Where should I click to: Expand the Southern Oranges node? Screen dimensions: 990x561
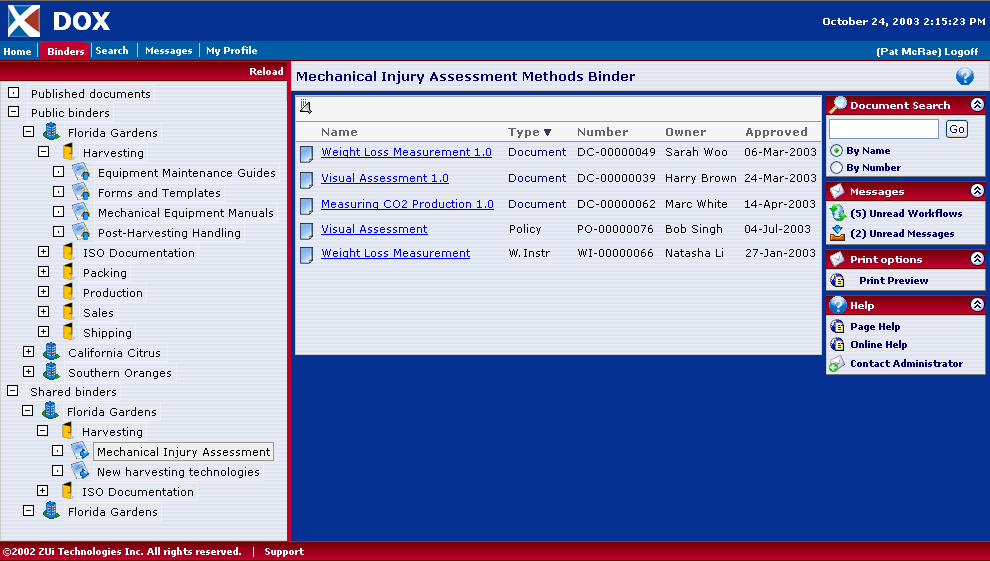point(28,371)
